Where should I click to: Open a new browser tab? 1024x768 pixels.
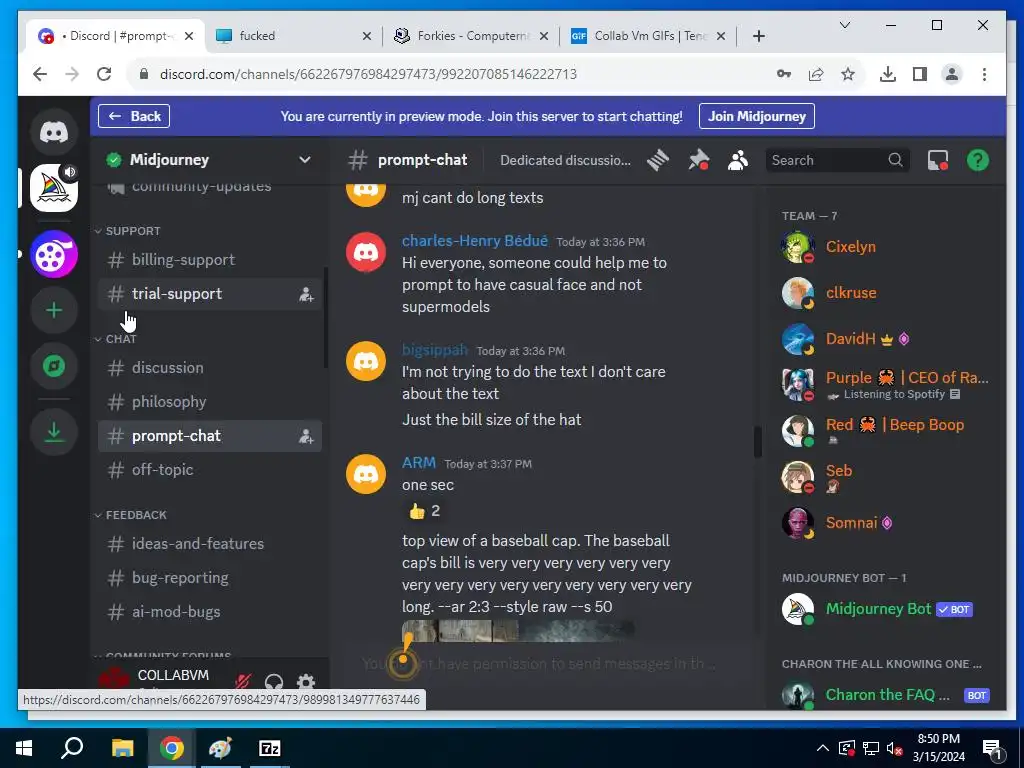tap(758, 36)
